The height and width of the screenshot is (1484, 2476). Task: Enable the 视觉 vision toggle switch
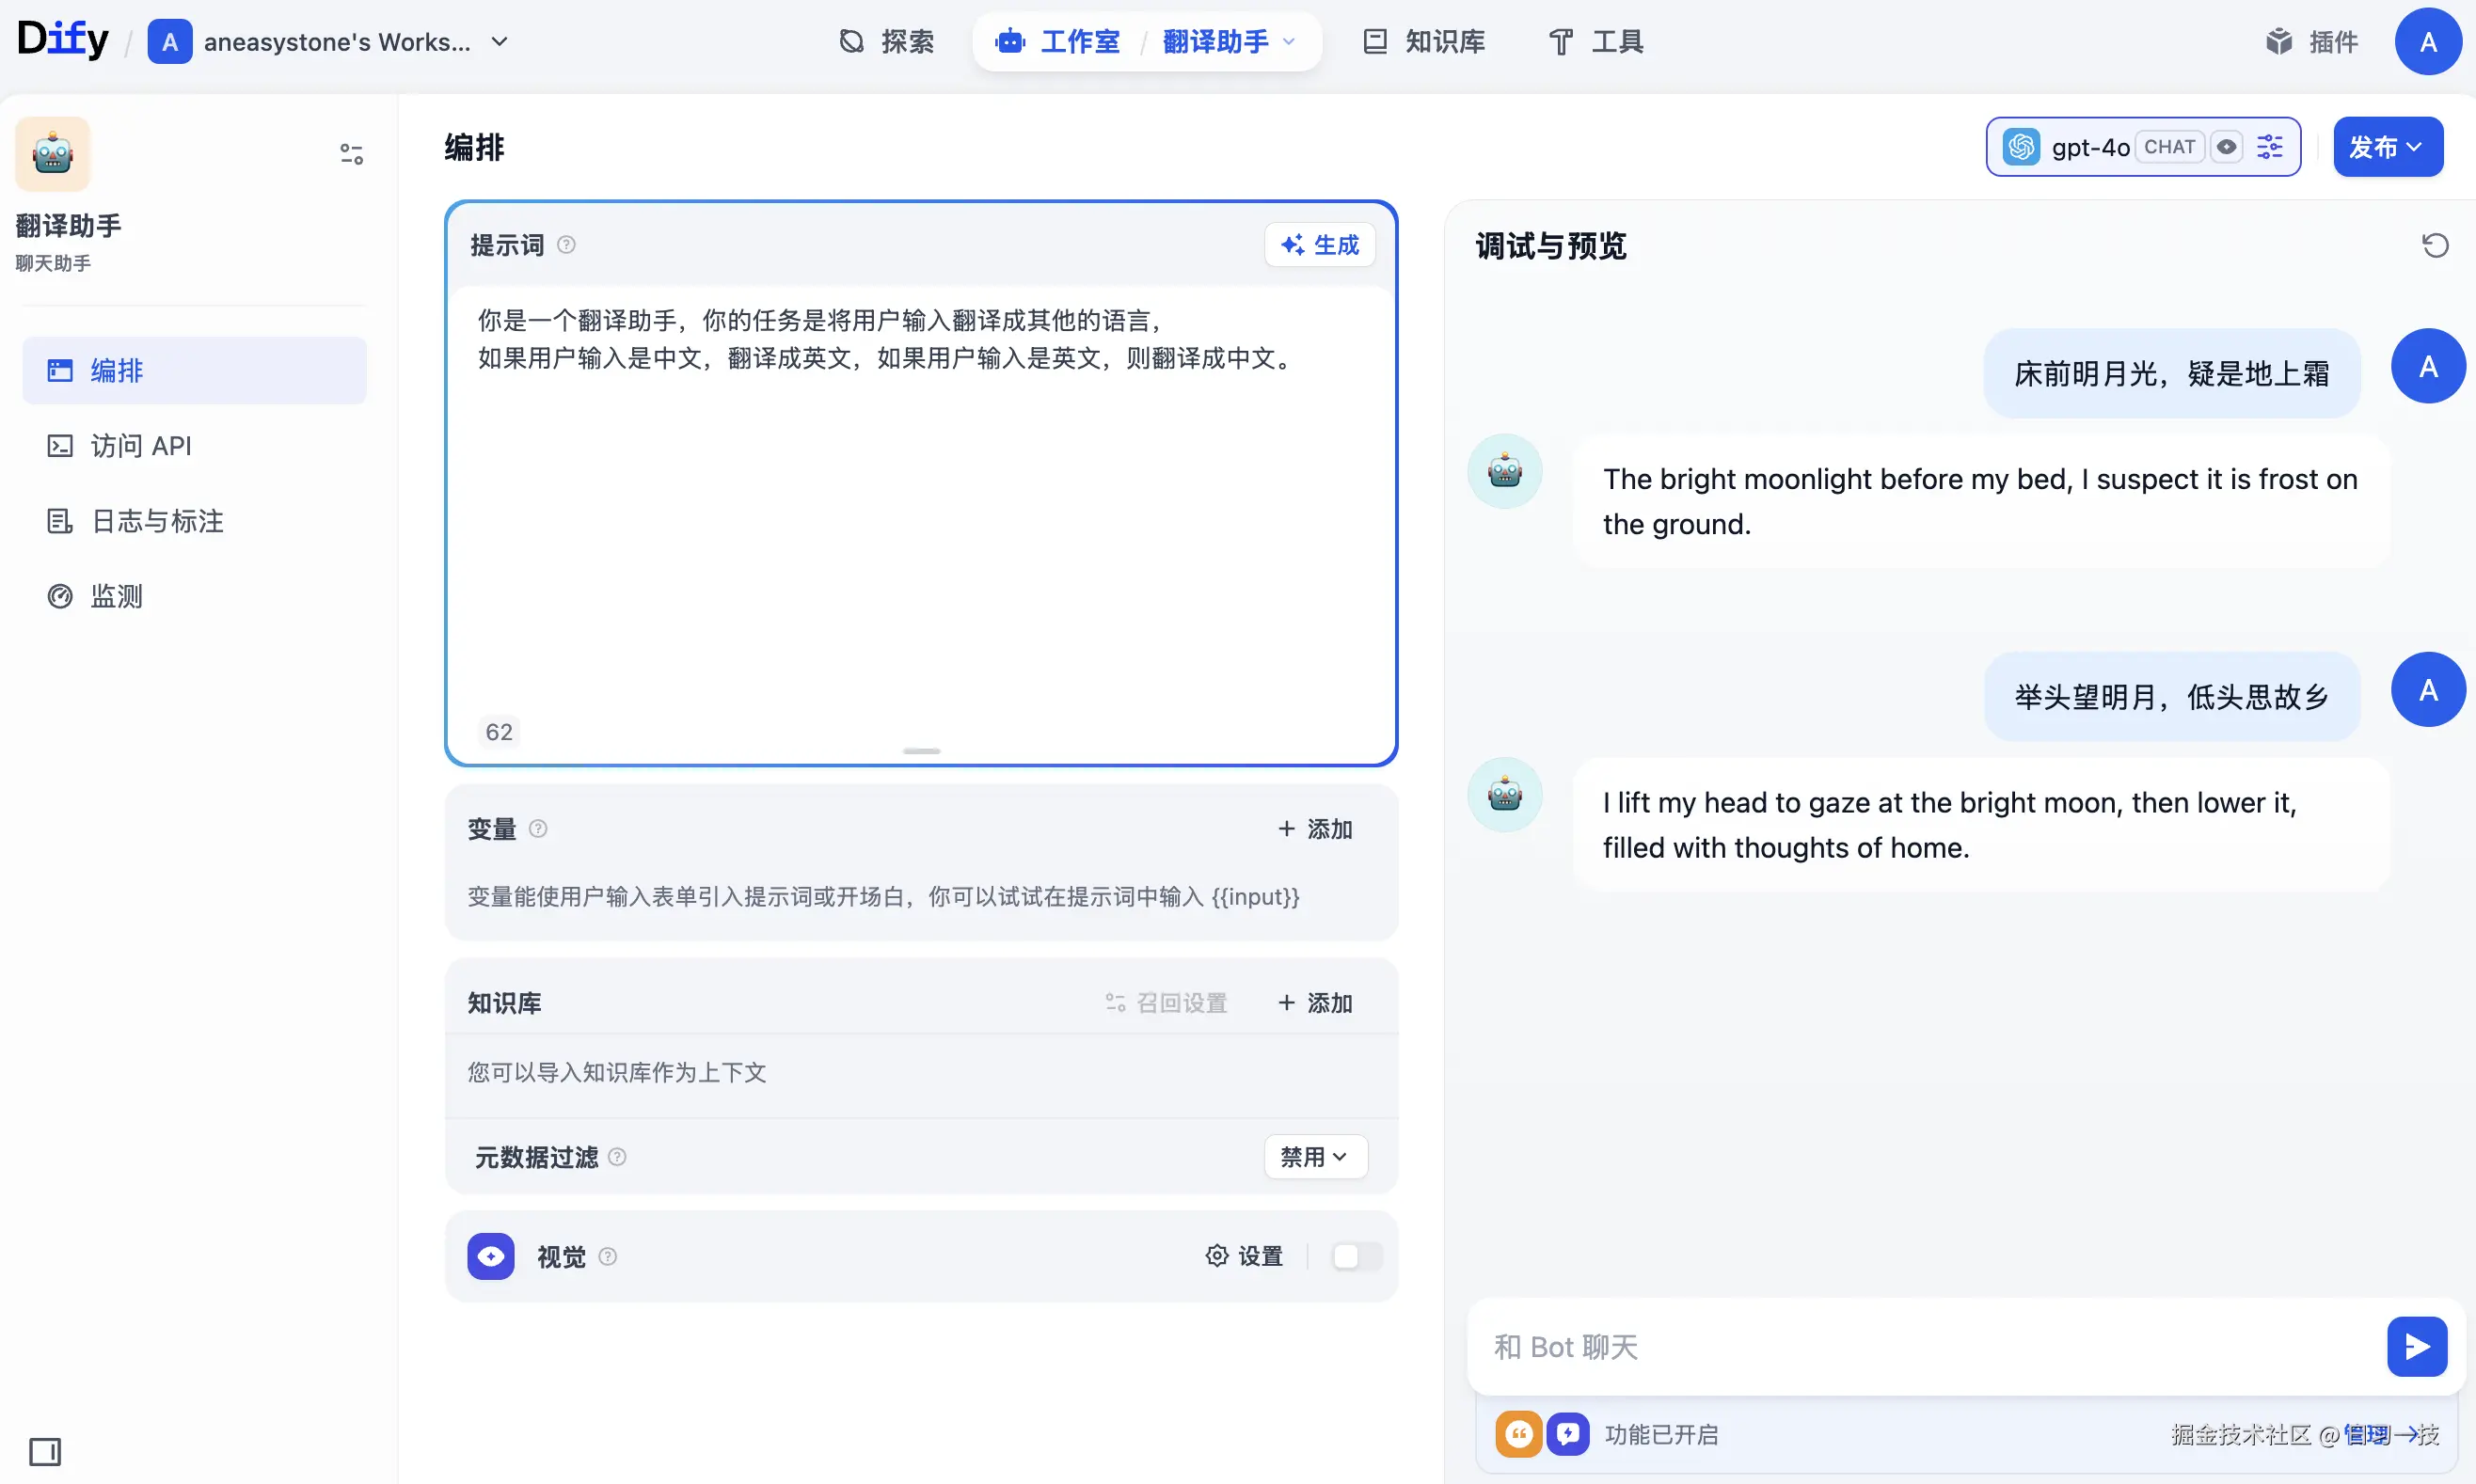tap(1356, 1256)
